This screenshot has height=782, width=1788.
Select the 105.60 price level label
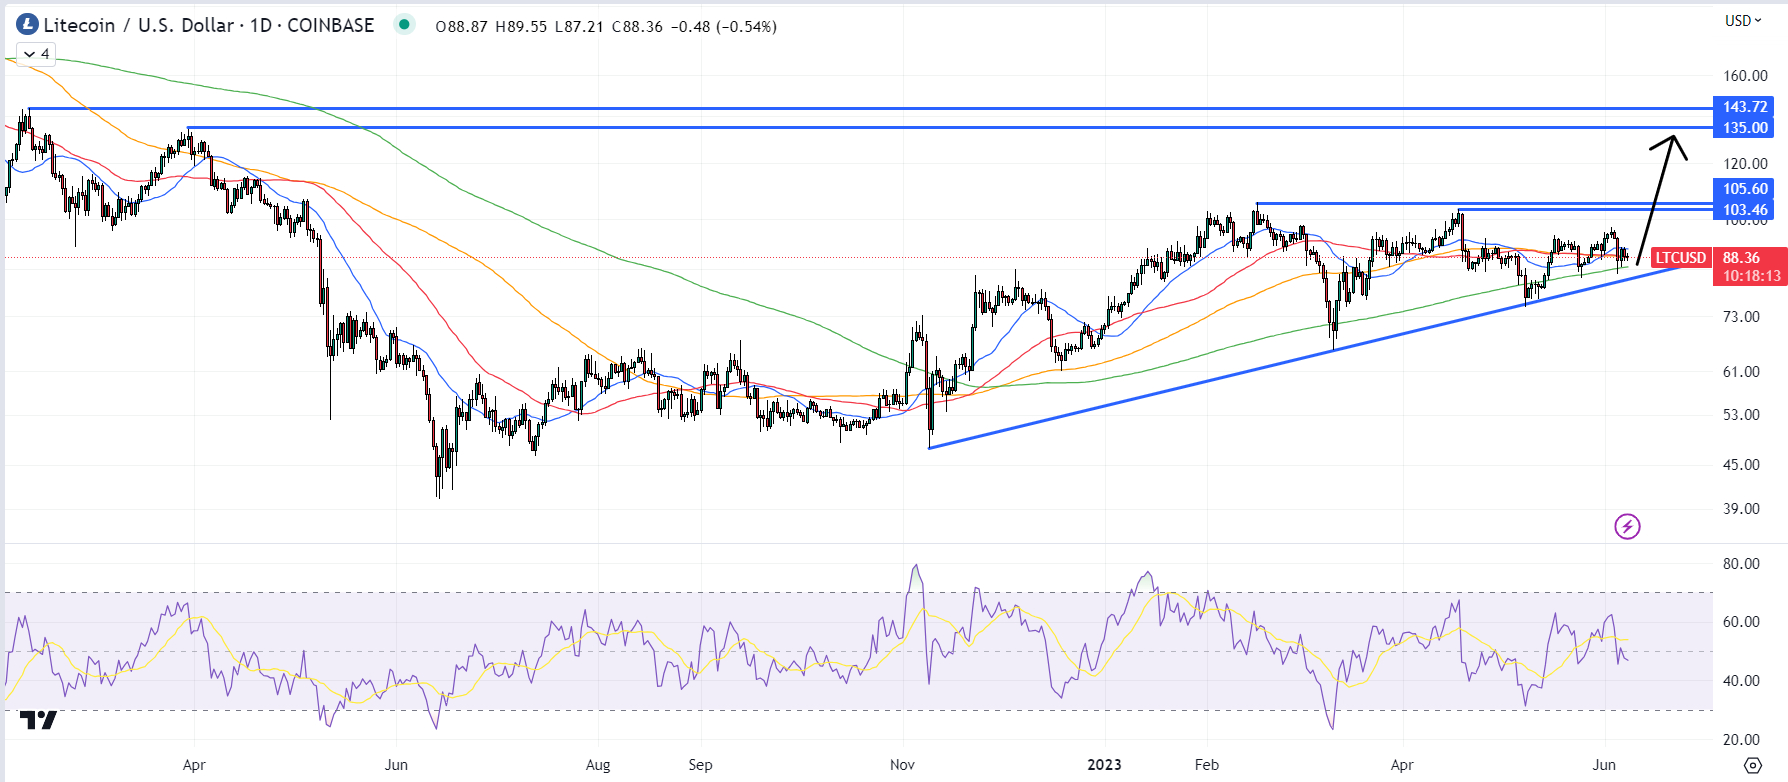click(x=1745, y=189)
